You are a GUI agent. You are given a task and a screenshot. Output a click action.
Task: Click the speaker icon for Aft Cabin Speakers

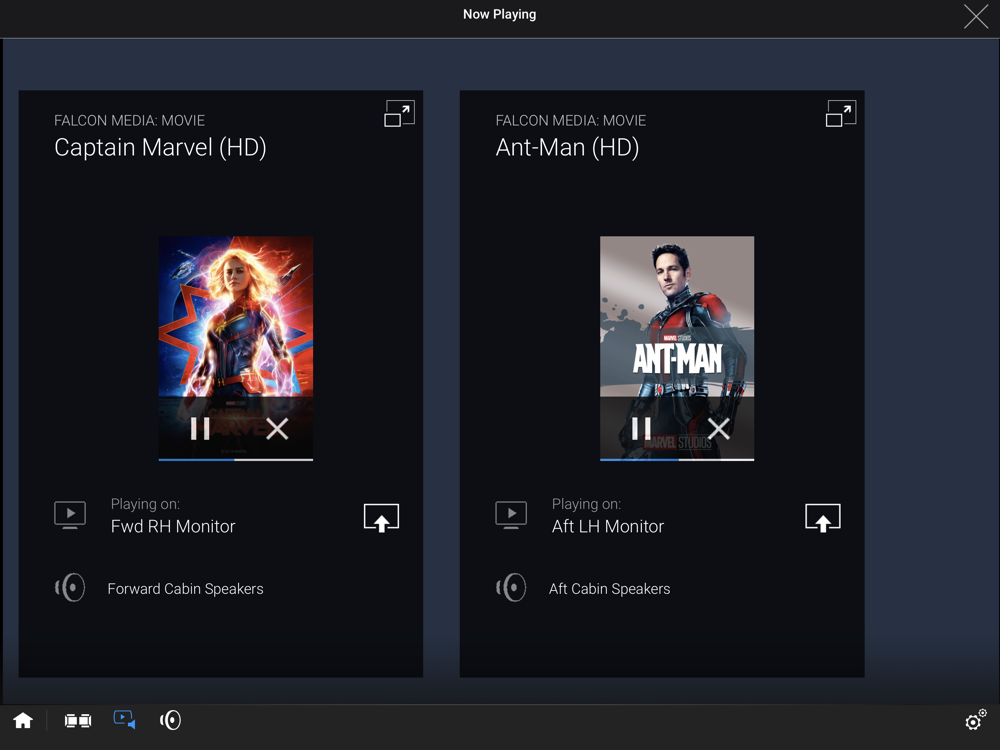(511, 587)
